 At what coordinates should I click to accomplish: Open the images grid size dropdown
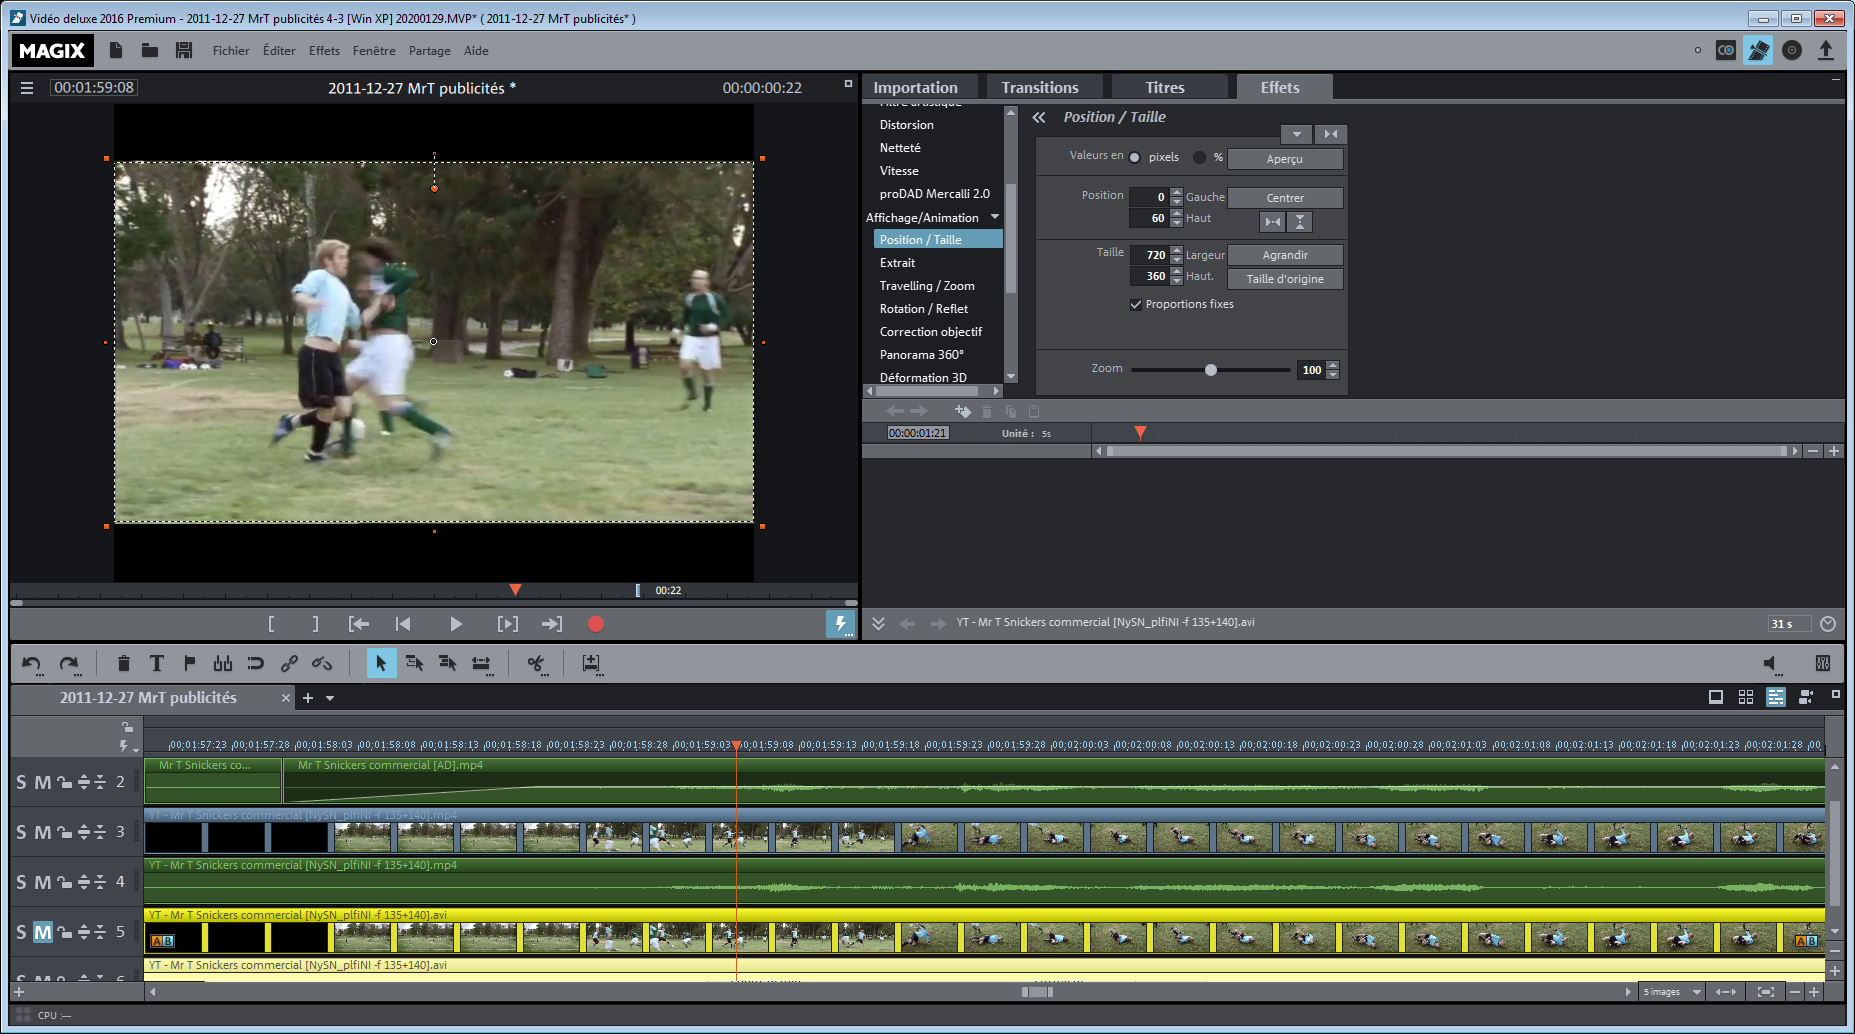1697,992
